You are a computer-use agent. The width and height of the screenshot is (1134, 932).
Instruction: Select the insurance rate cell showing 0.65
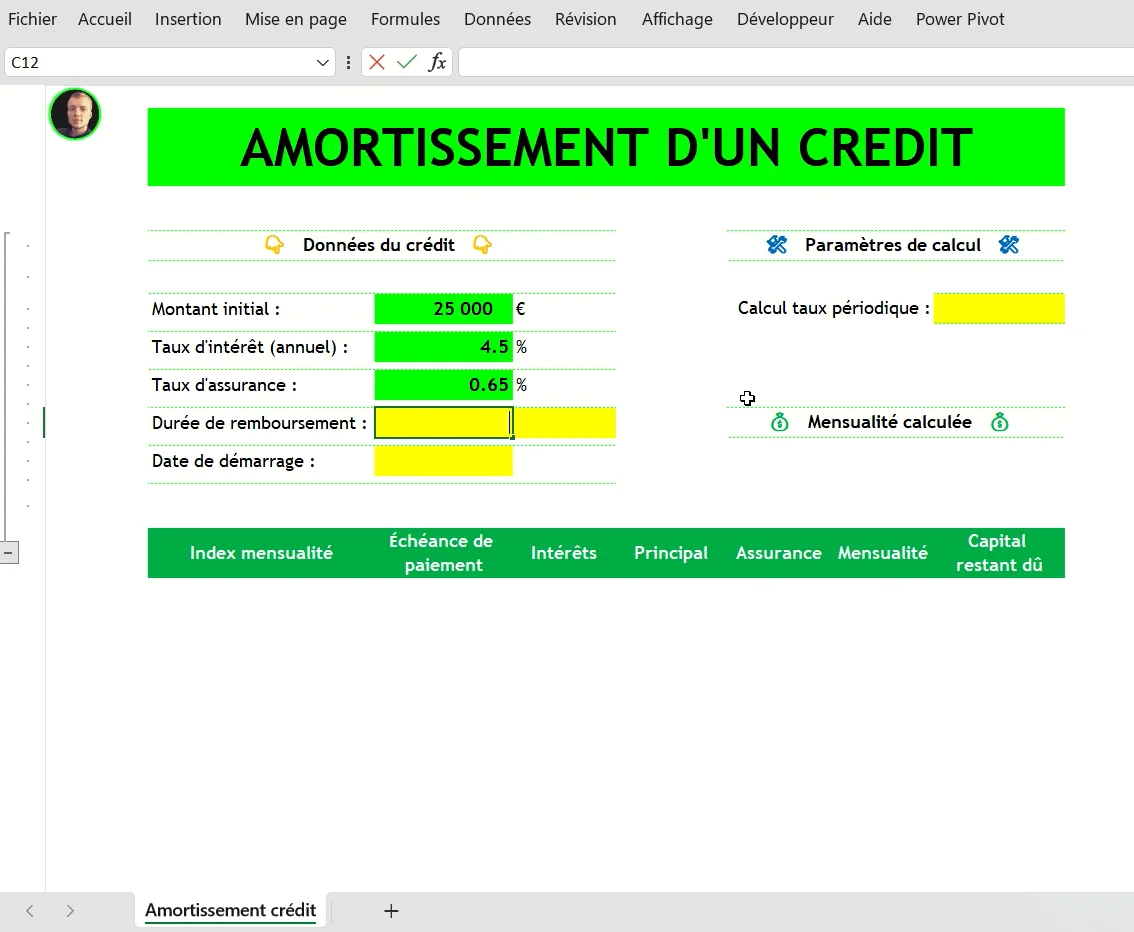point(443,385)
